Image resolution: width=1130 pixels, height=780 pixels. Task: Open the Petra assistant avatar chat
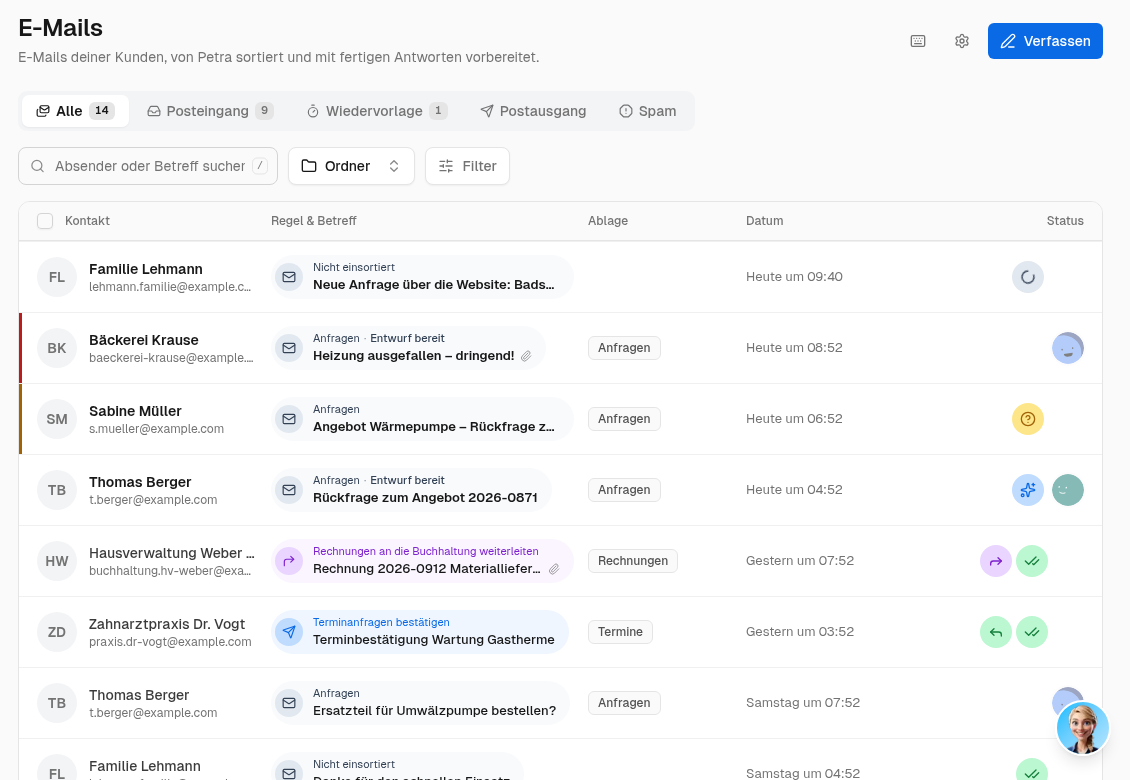pyautogui.click(x=1082, y=728)
